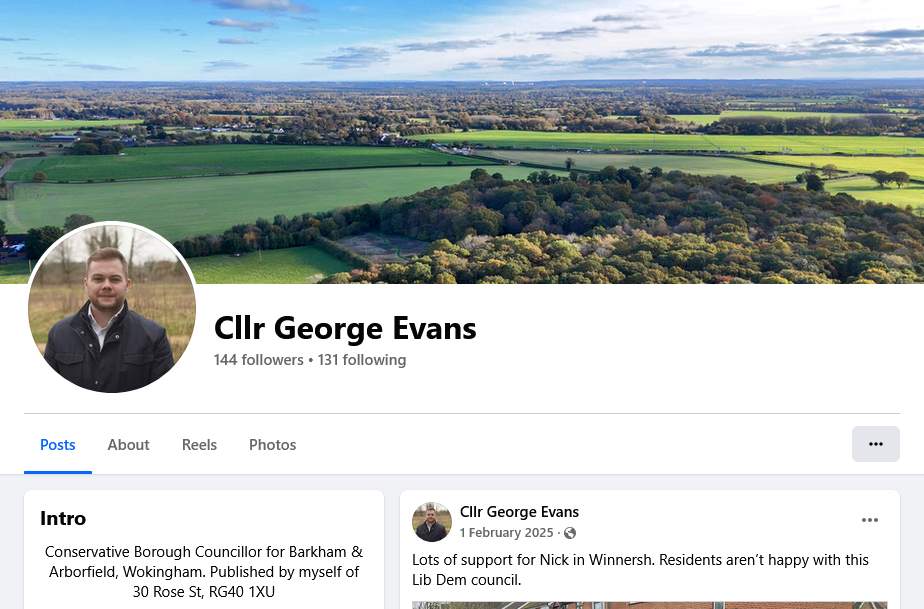The height and width of the screenshot is (609, 924).
Task: Click the post text about Nick in Winnersh
Action: 641,570
